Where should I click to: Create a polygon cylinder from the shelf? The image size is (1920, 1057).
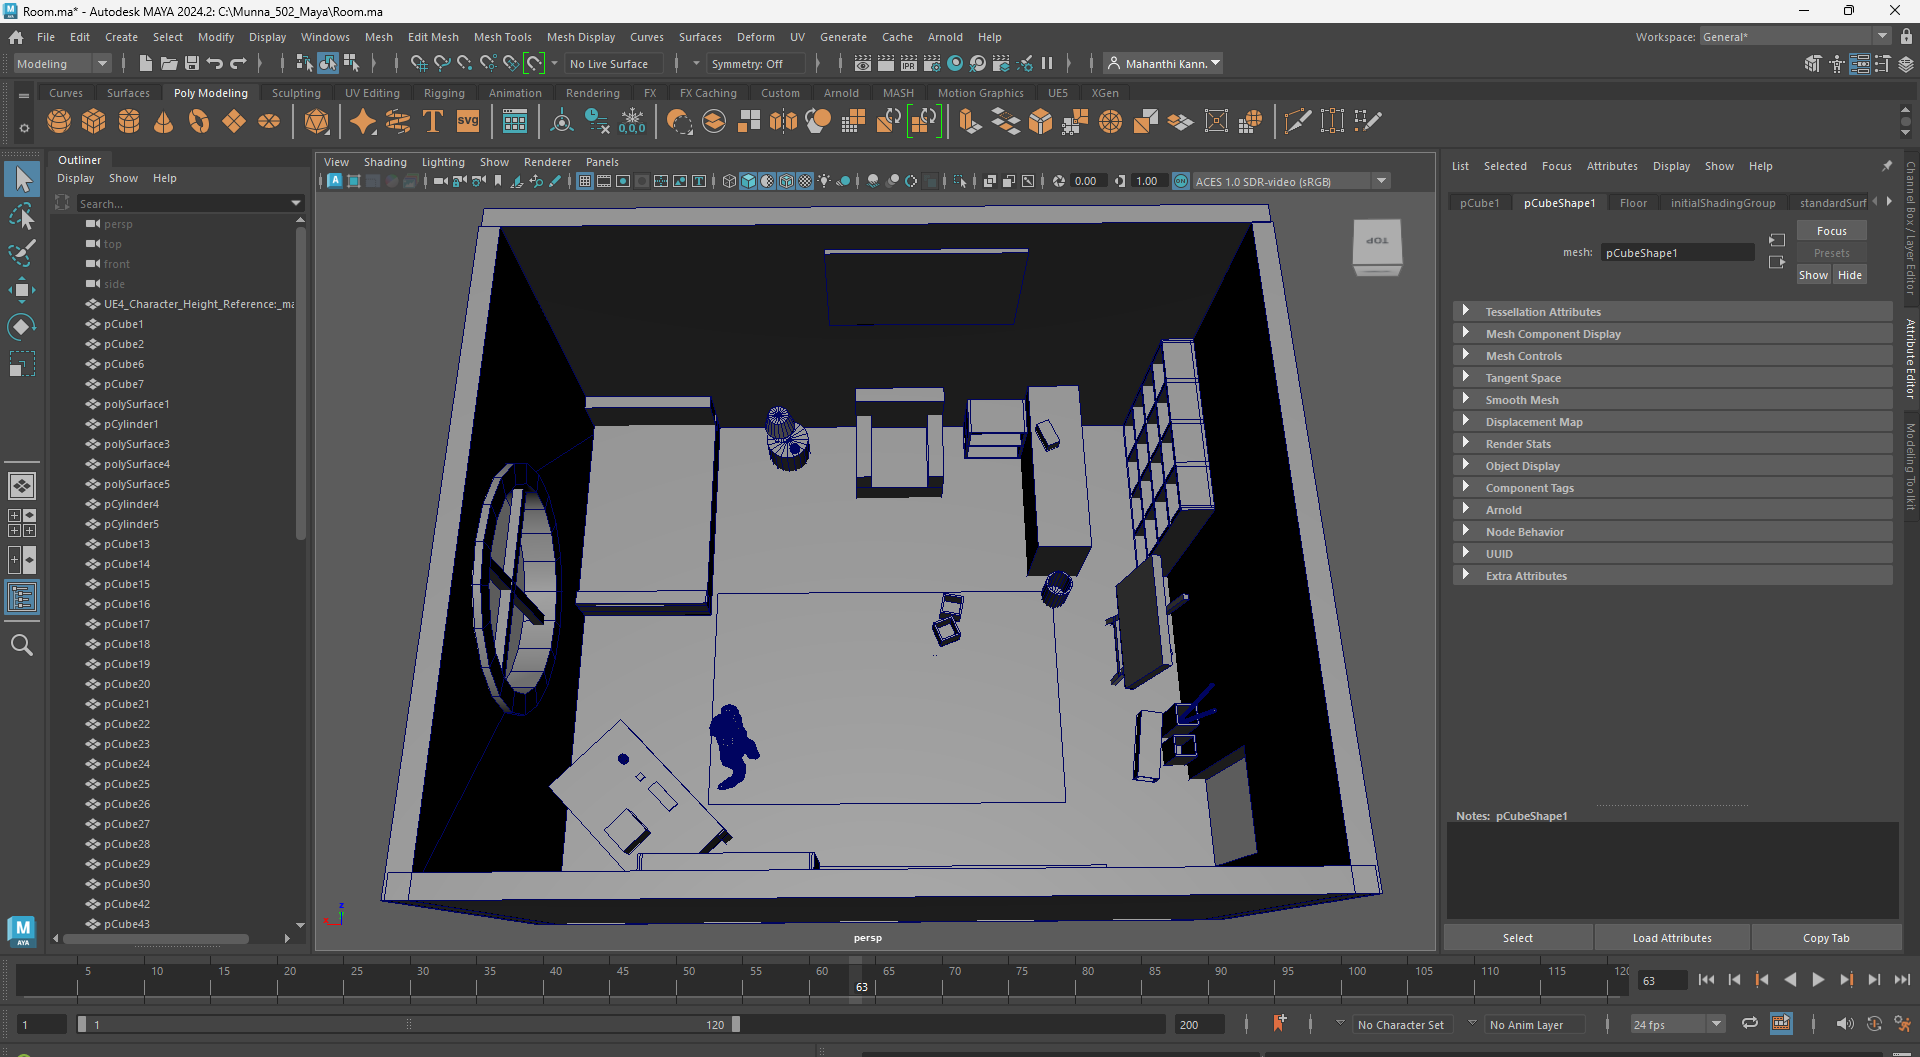pyautogui.click(x=129, y=122)
